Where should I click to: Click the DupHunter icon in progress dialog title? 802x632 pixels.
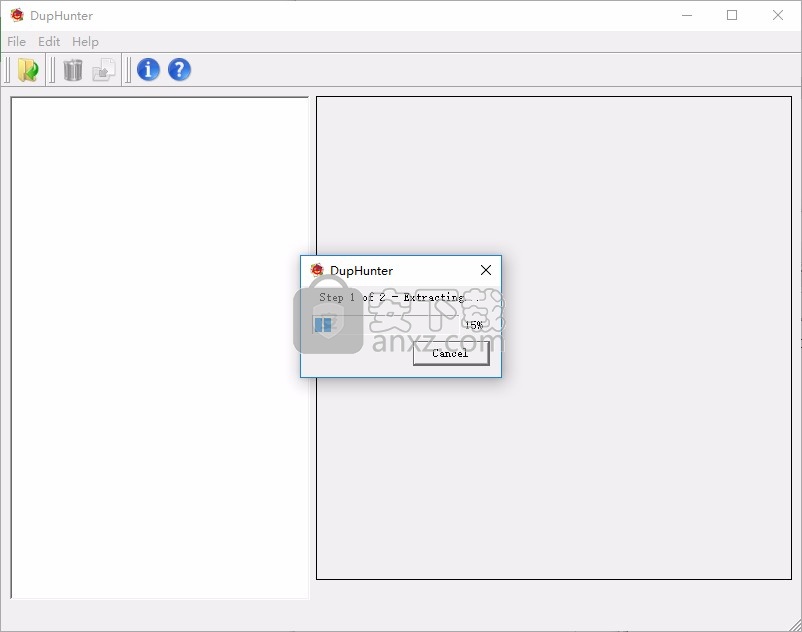[317, 269]
